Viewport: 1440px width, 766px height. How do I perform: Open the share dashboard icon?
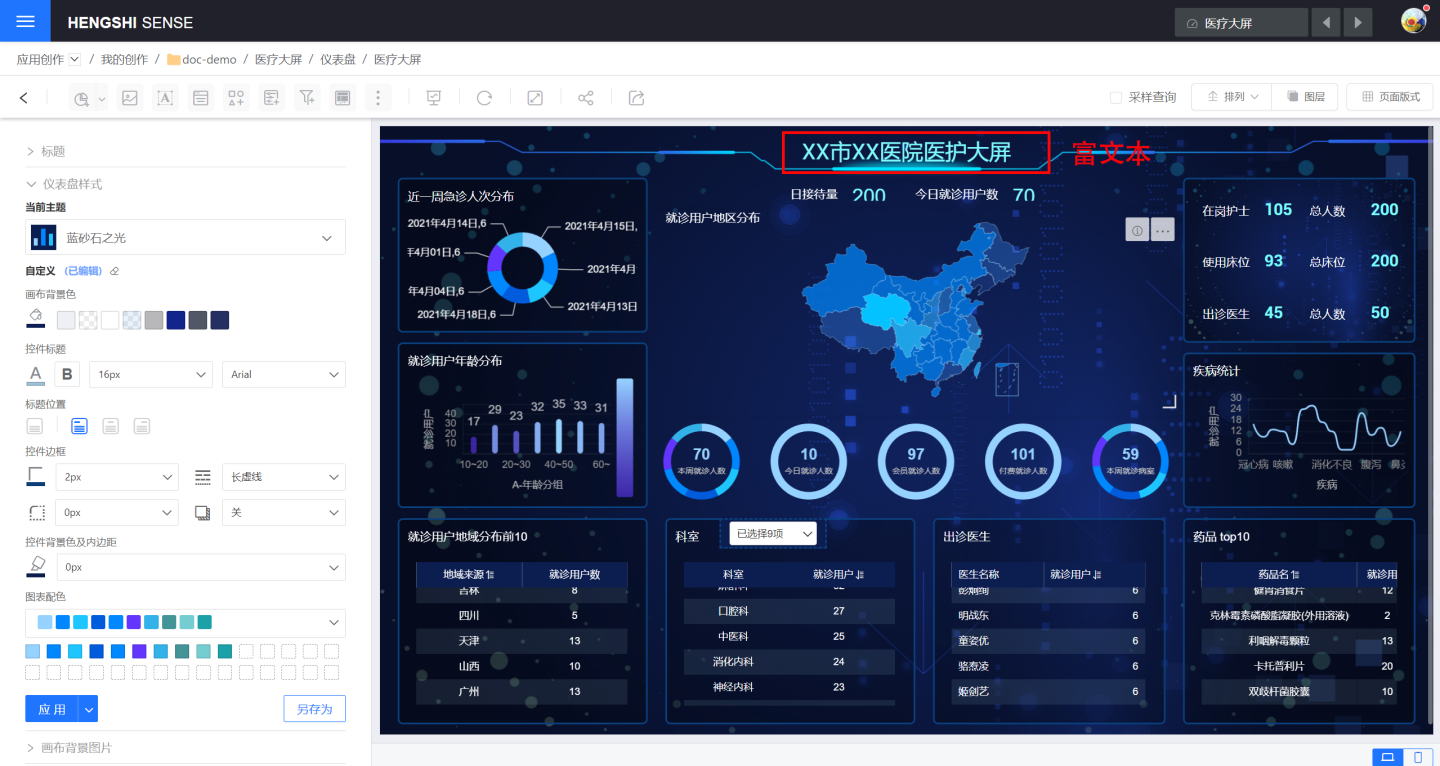(x=586, y=98)
